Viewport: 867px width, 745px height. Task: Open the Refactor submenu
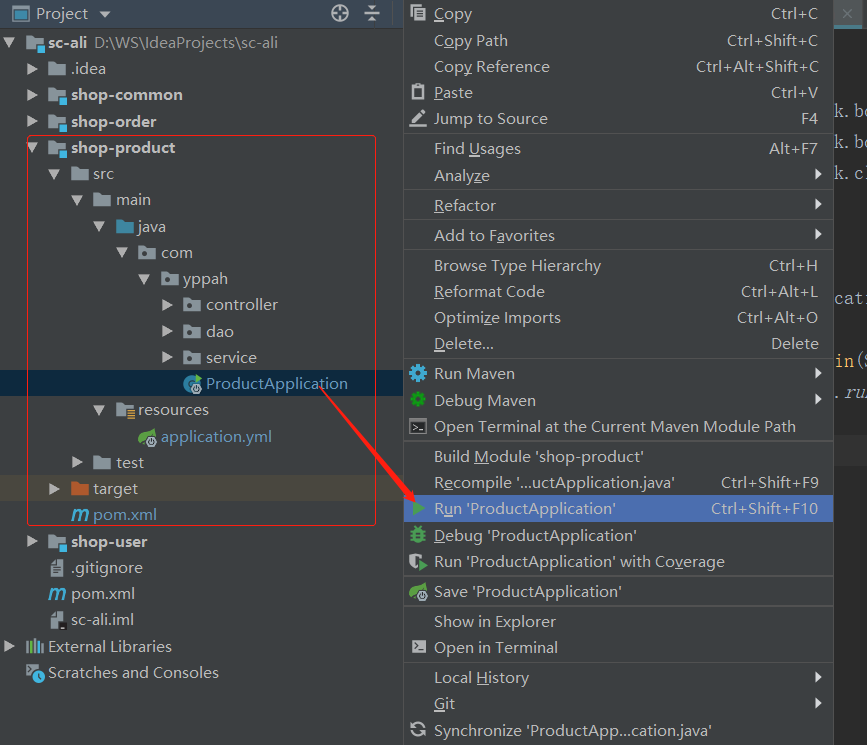click(618, 205)
